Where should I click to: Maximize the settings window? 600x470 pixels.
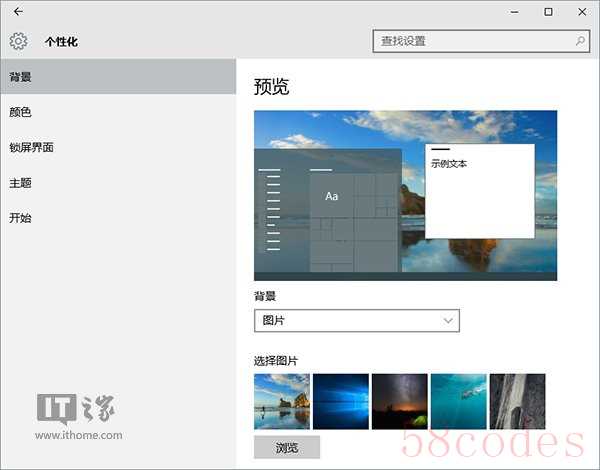548,12
